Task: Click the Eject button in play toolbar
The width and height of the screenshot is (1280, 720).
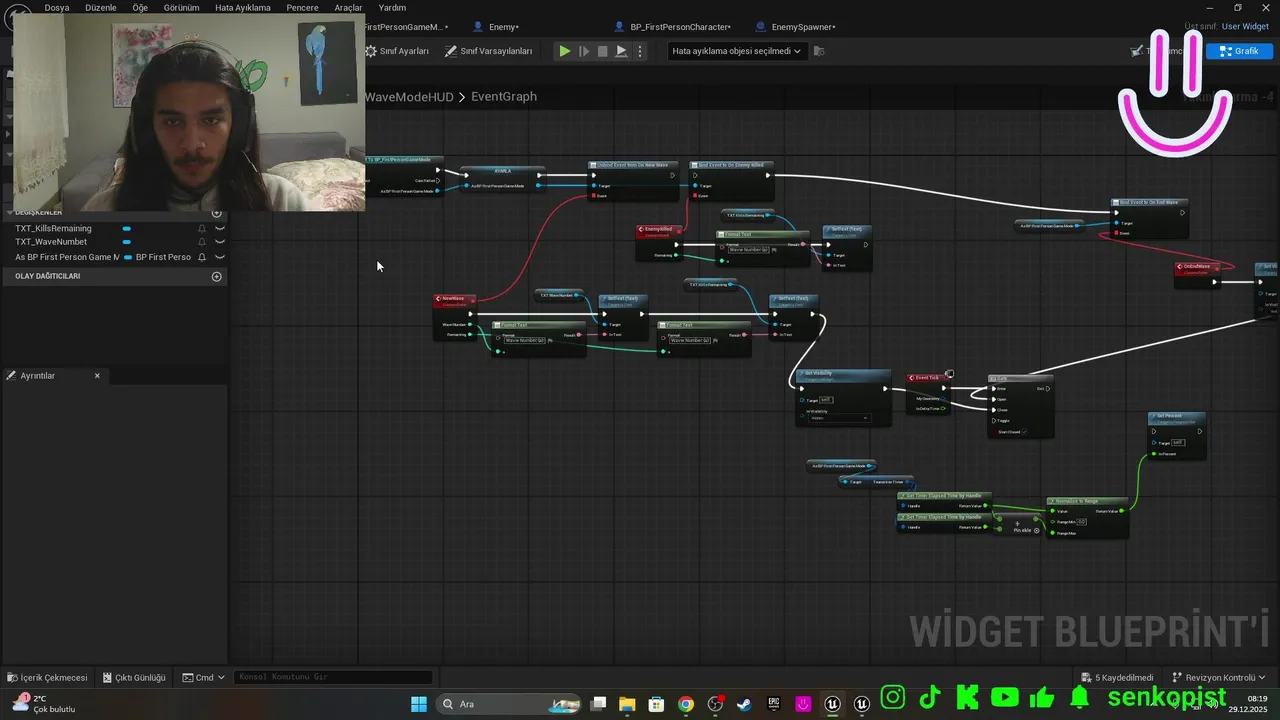Action: click(x=621, y=51)
